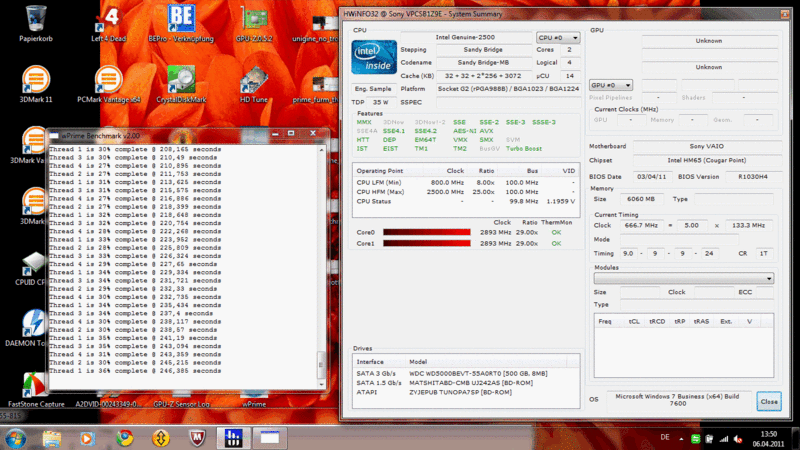Image resolution: width=800 pixels, height=450 pixels.
Task: Click the network signal tray icon
Action: pyautogui.click(x=723, y=438)
